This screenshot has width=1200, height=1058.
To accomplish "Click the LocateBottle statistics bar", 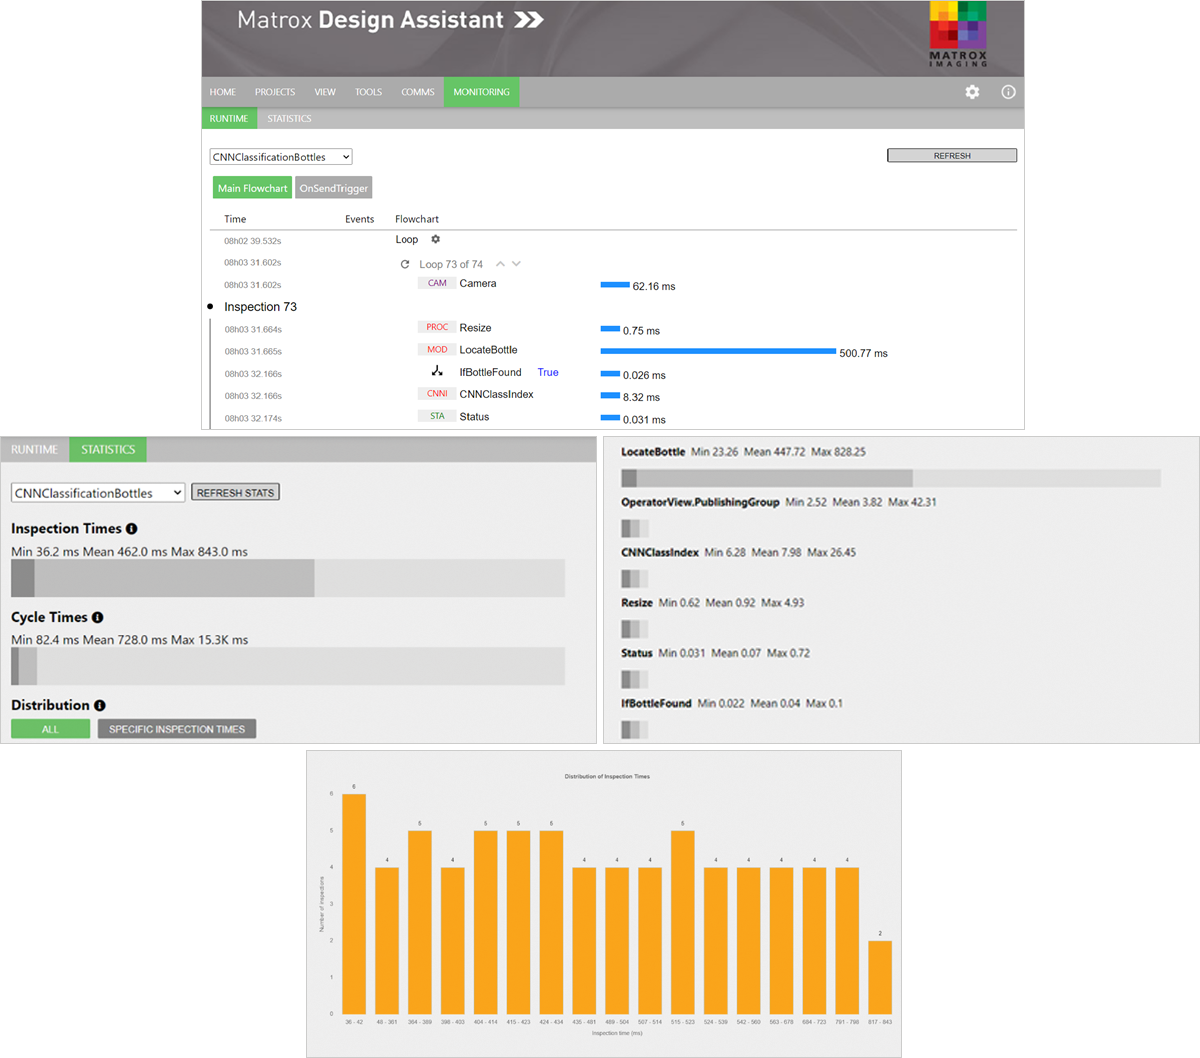I will pos(891,478).
